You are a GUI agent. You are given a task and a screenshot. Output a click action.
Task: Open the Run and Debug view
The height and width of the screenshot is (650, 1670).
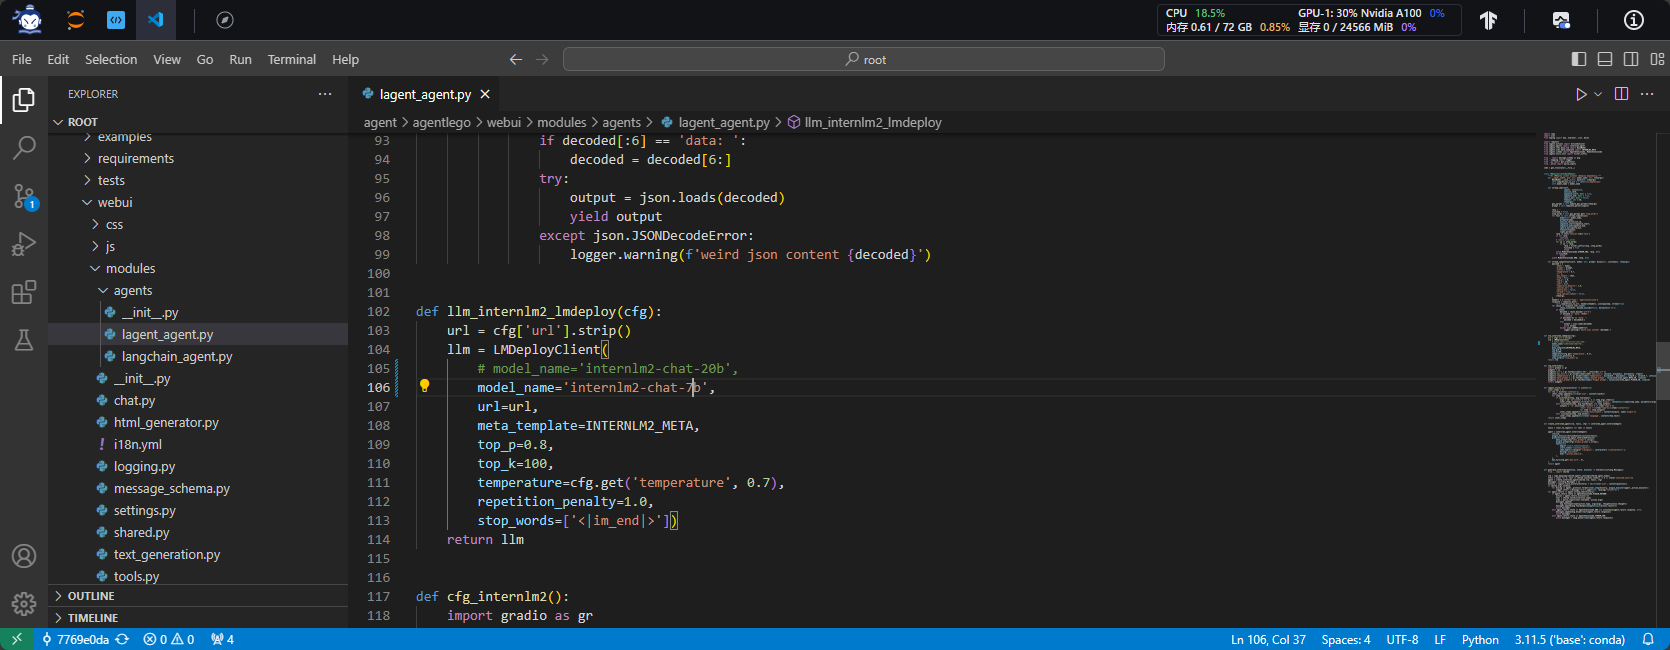[x=24, y=244]
